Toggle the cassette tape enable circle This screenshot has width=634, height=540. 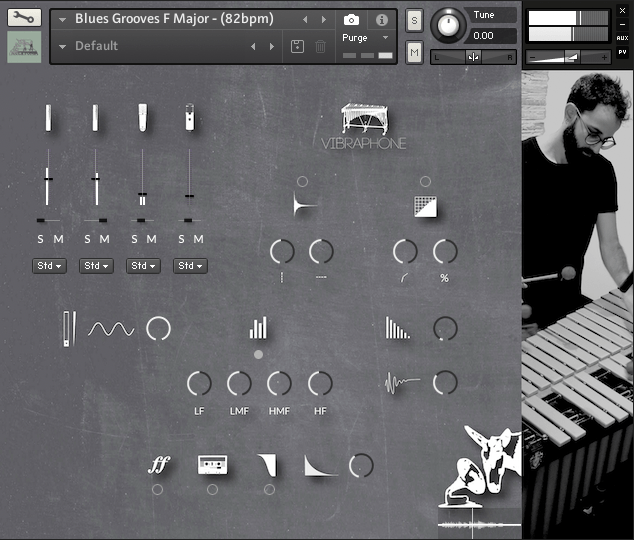[x=212, y=489]
